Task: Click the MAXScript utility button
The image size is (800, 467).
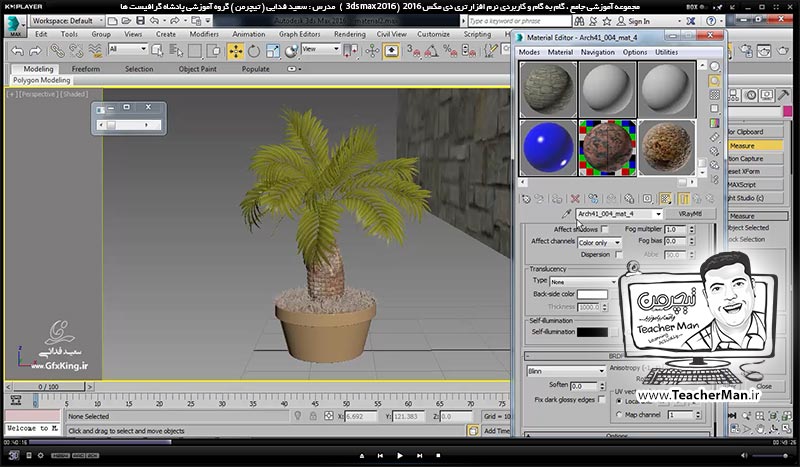Action: [755, 185]
